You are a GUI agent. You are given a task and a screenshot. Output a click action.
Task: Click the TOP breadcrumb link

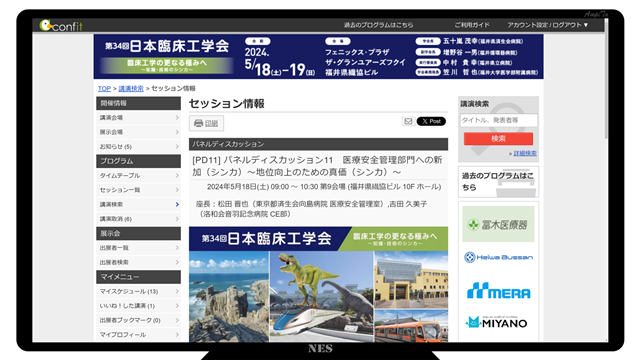104,89
